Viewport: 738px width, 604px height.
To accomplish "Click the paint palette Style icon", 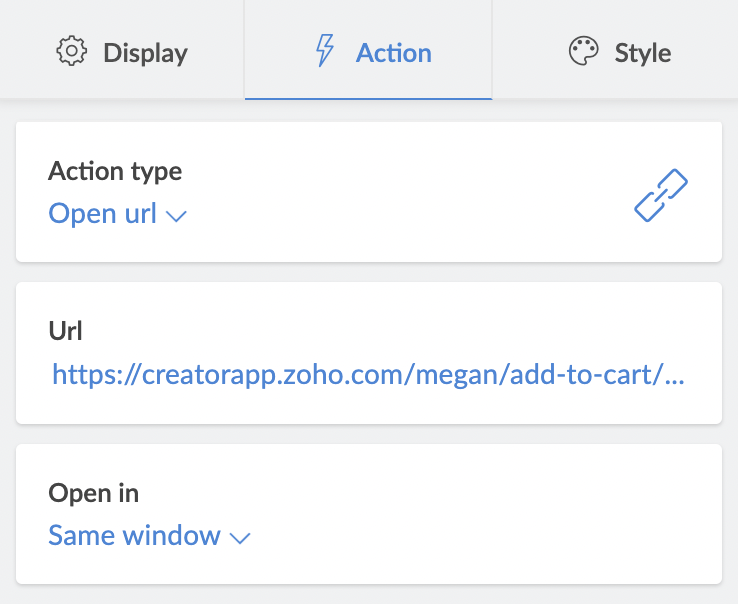I will [584, 51].
